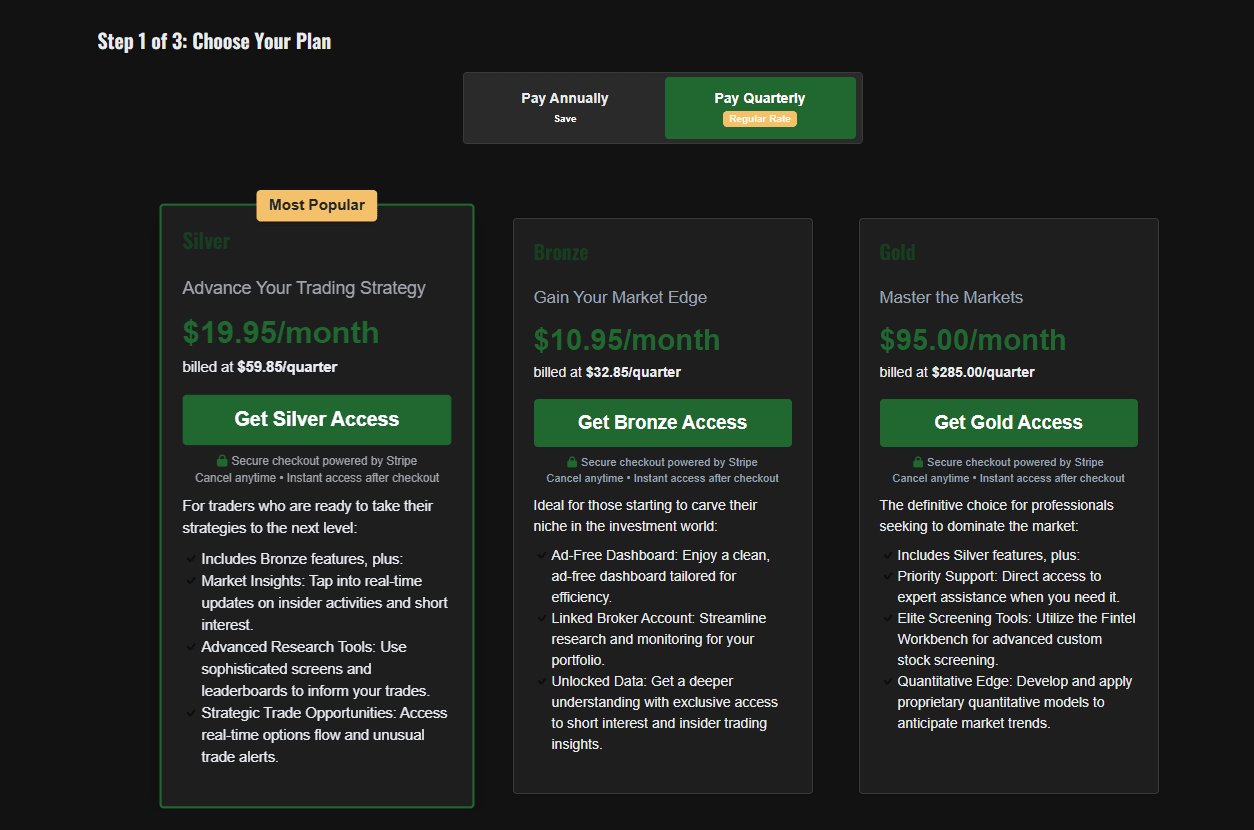Viewport: 1254px width, 830px height.
Task: Click the Get Silver Access button
Action: pyautogui.click(x=316, y=420)
